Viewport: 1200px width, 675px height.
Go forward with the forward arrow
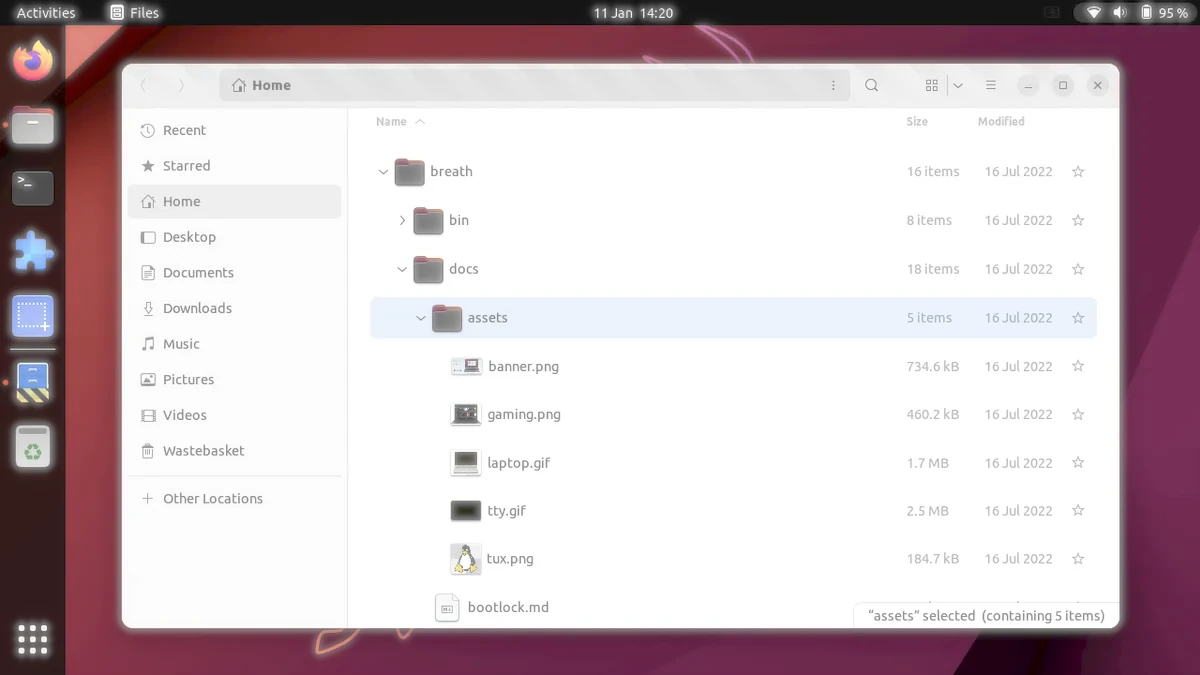181,86
